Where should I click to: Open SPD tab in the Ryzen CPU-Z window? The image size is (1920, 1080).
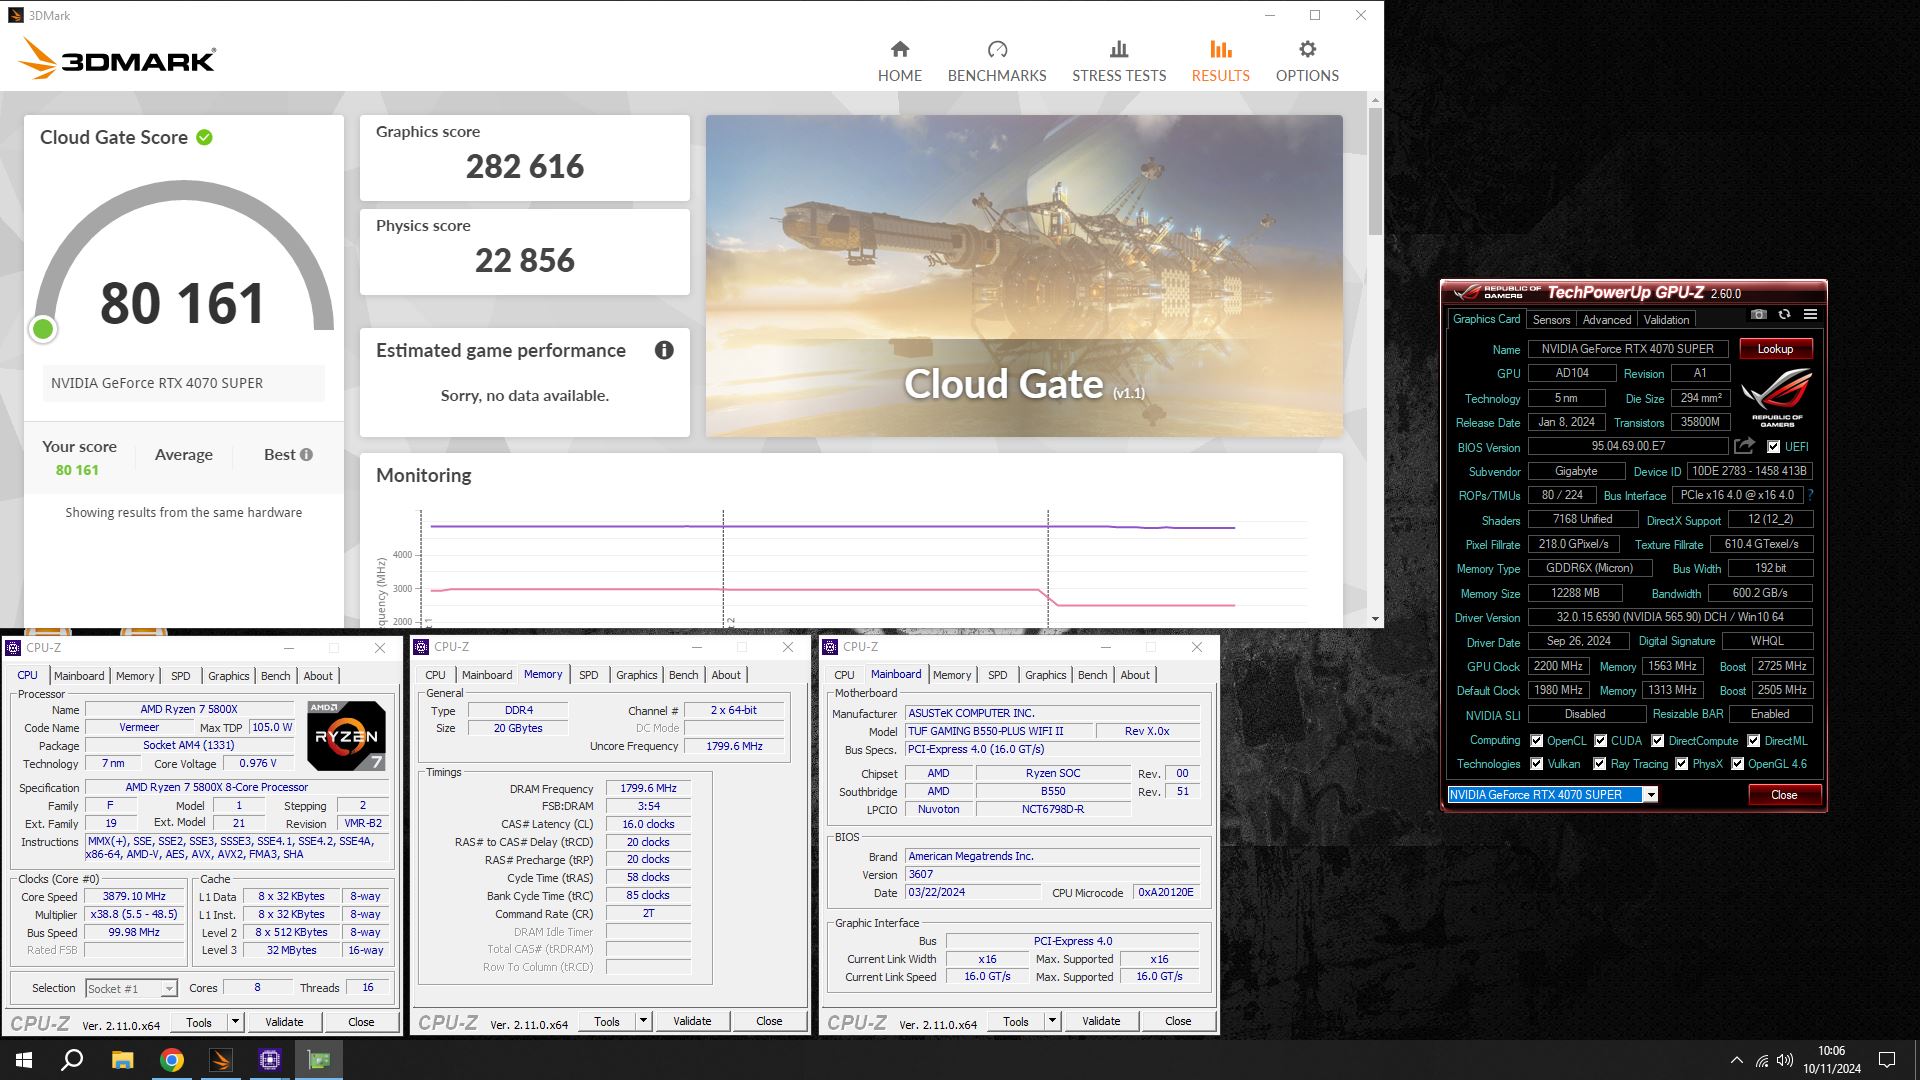180,676
